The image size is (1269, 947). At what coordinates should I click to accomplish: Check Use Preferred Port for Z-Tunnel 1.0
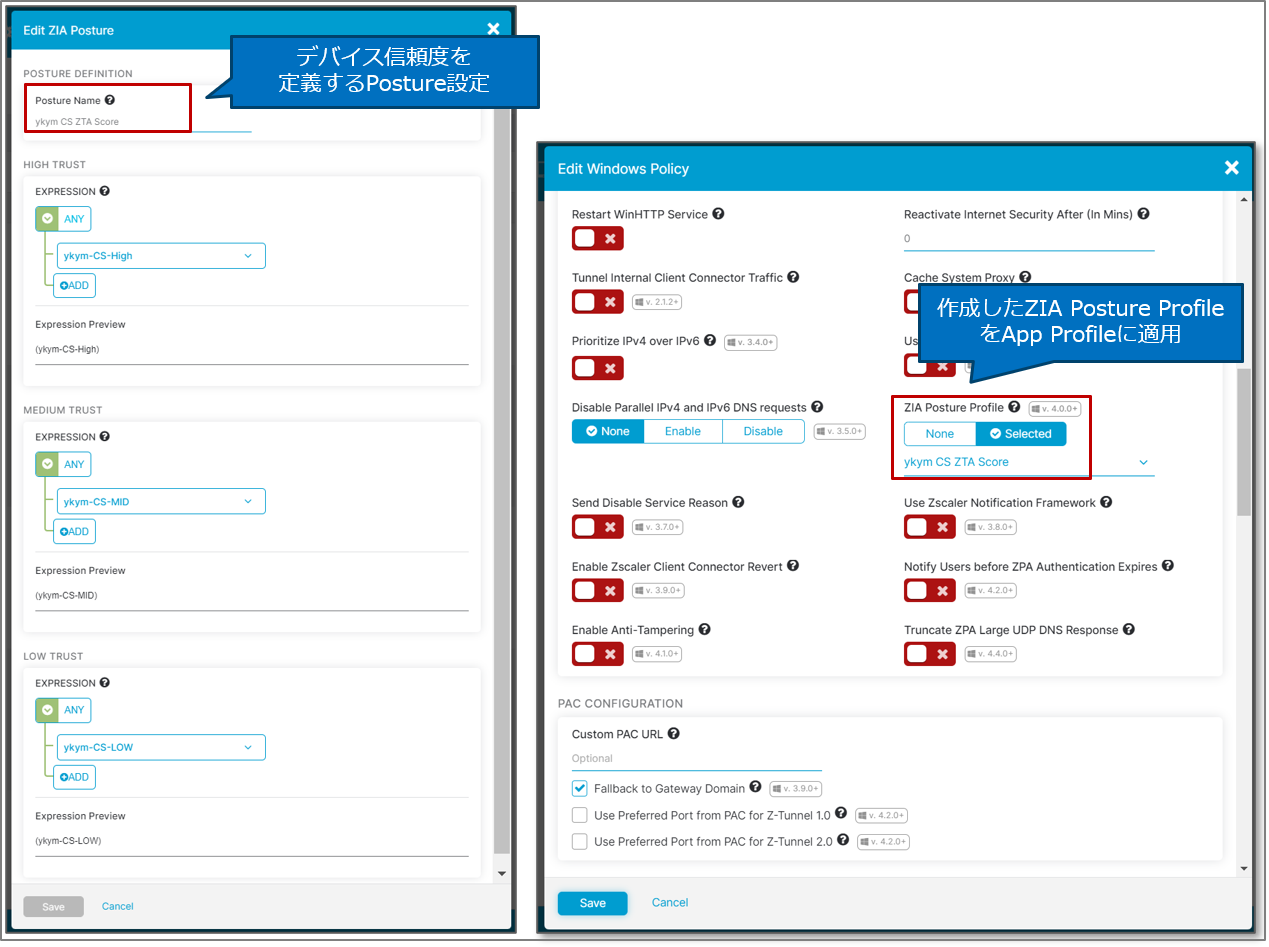(x=580, y=815)
